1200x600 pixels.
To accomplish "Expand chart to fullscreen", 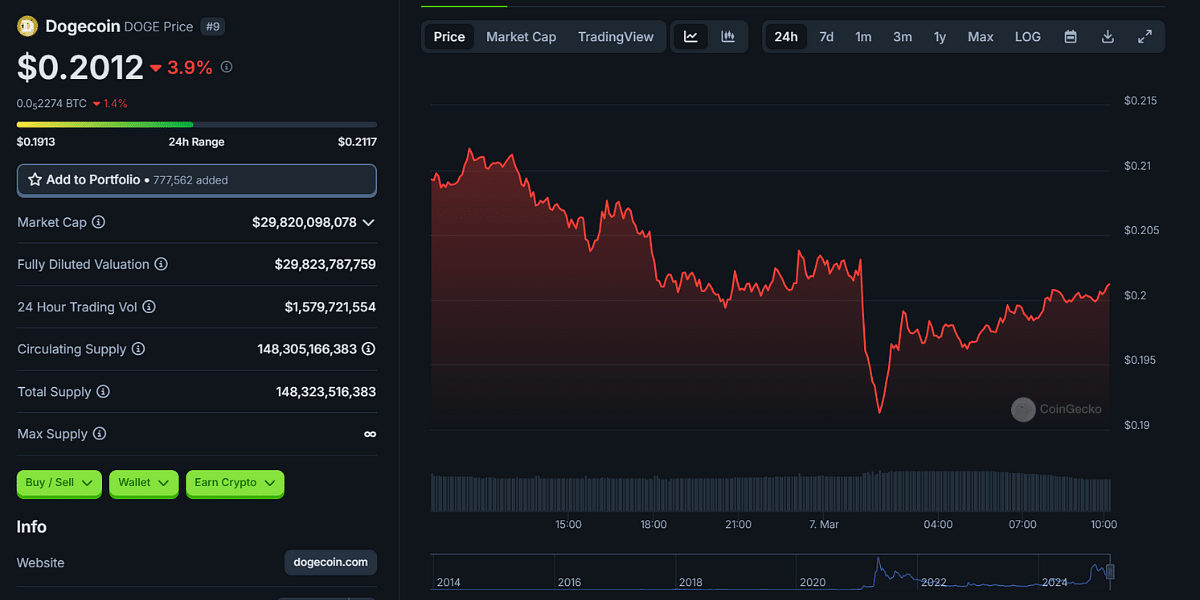I will (x=1145, y=37).
